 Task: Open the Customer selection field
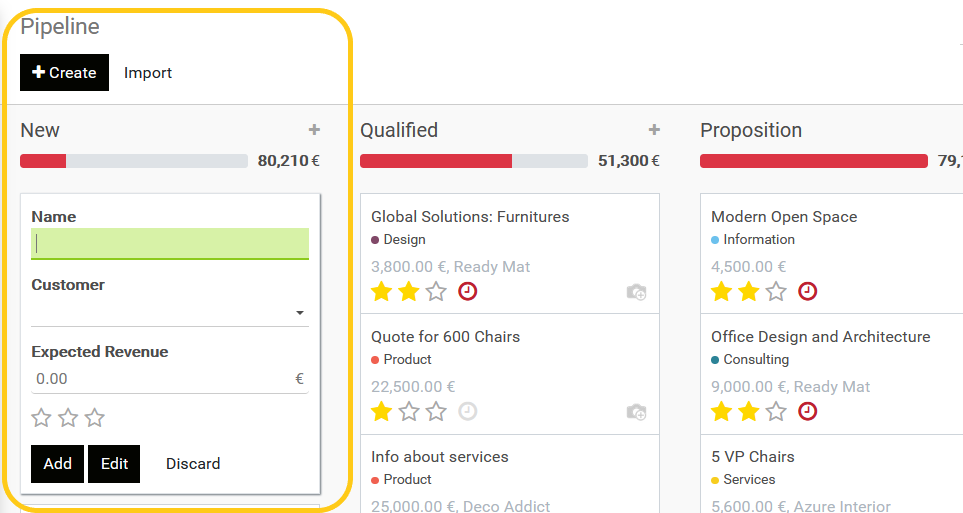[x=170, y=313]
